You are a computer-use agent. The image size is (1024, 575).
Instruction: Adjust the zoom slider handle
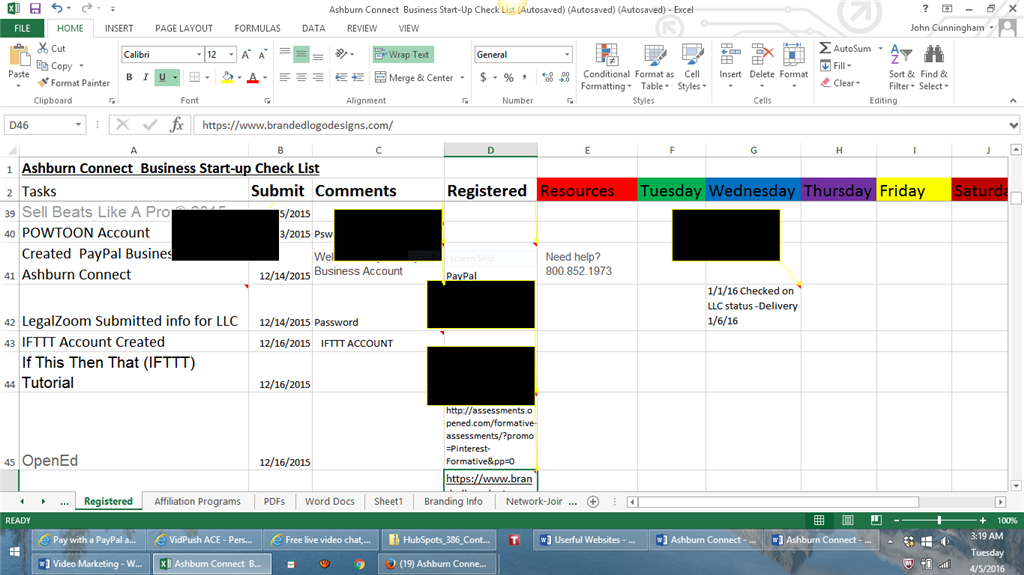tap(939, 520)
